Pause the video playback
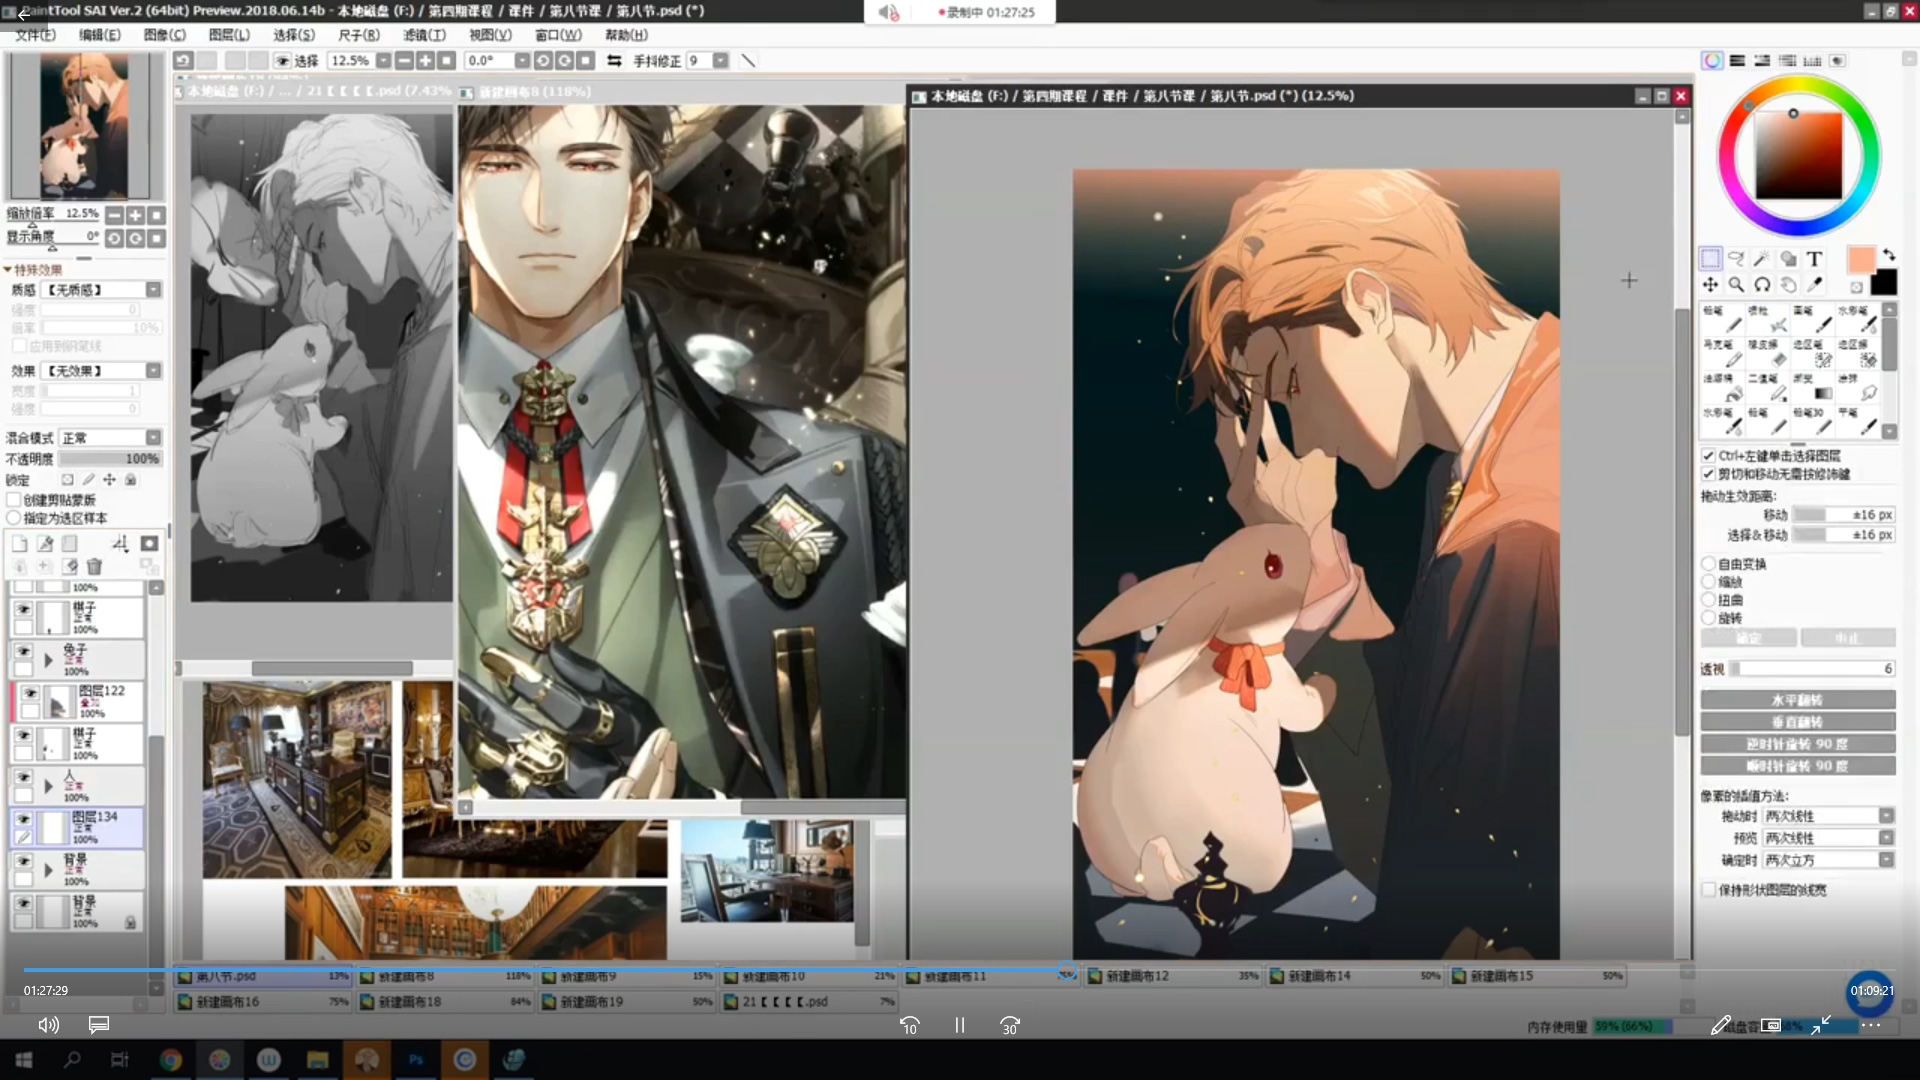Screen dimensions: 1920x1080 [x=959, y=1026]
